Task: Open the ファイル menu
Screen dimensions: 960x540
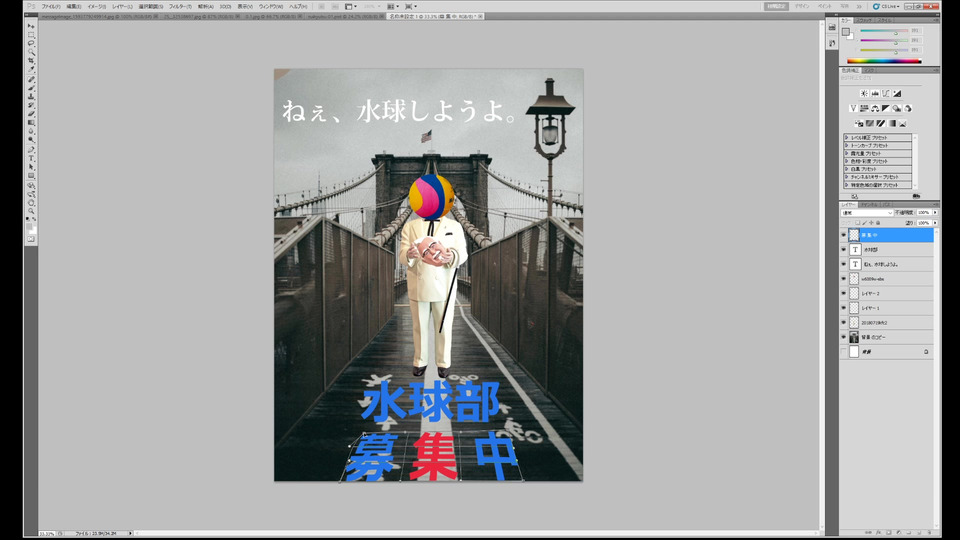Action: (x=51, y=7)
